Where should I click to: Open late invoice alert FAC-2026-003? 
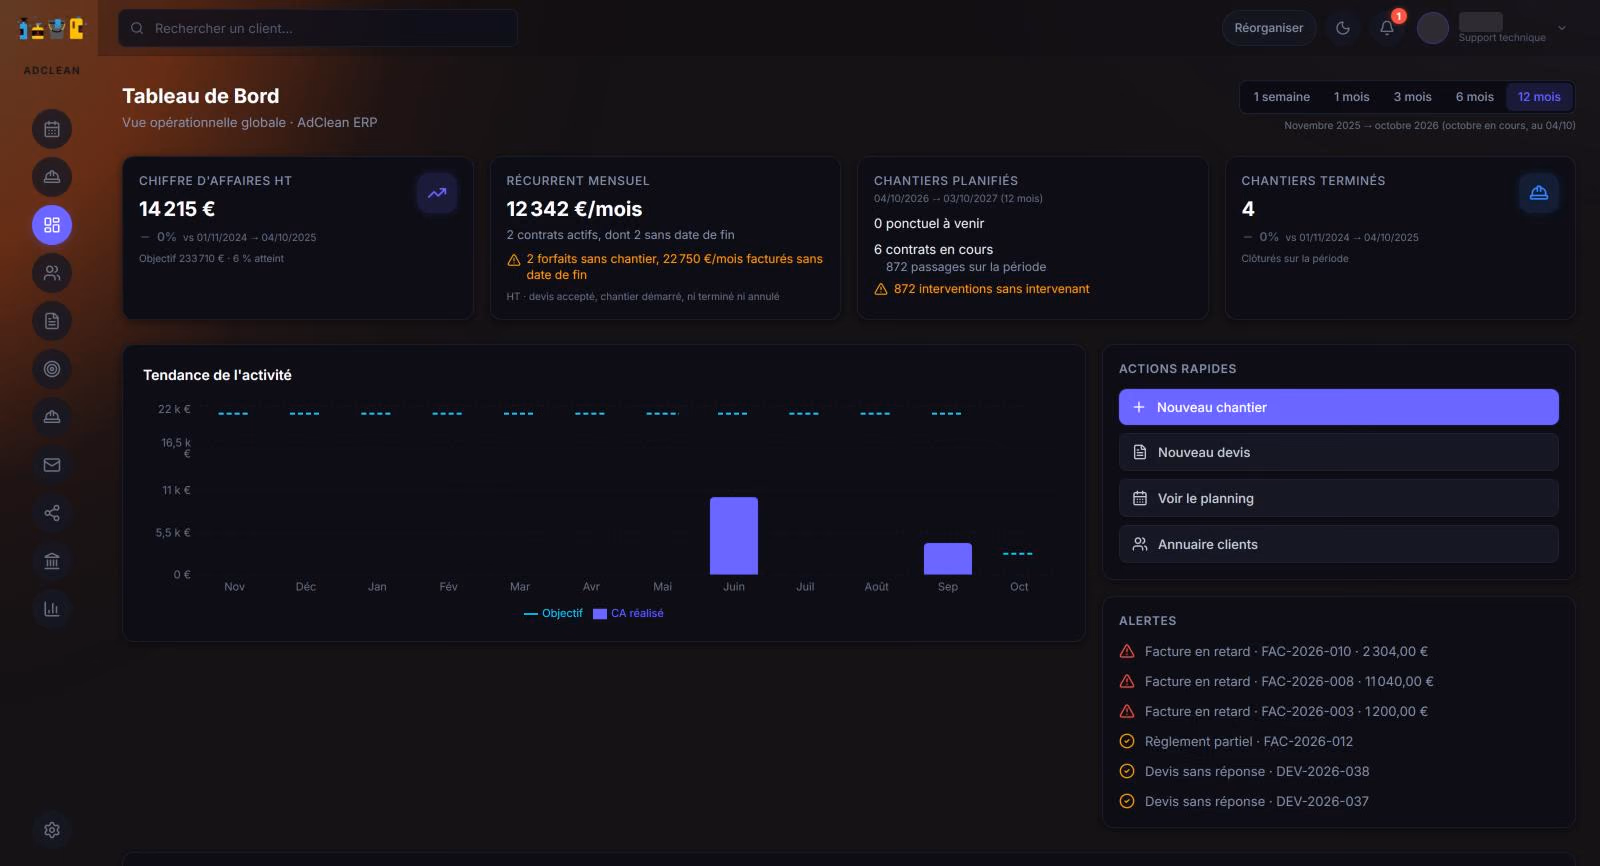click(1339, 711)
